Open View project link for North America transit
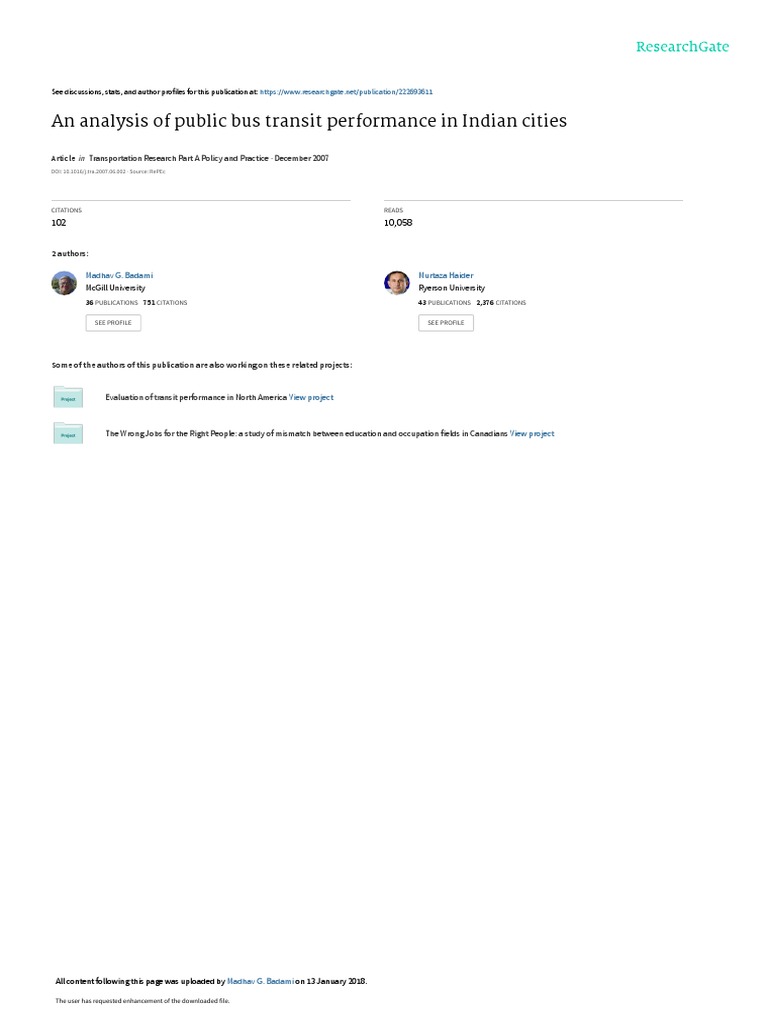Viewport: 768px width, 1024px height. tap(311, 397)
